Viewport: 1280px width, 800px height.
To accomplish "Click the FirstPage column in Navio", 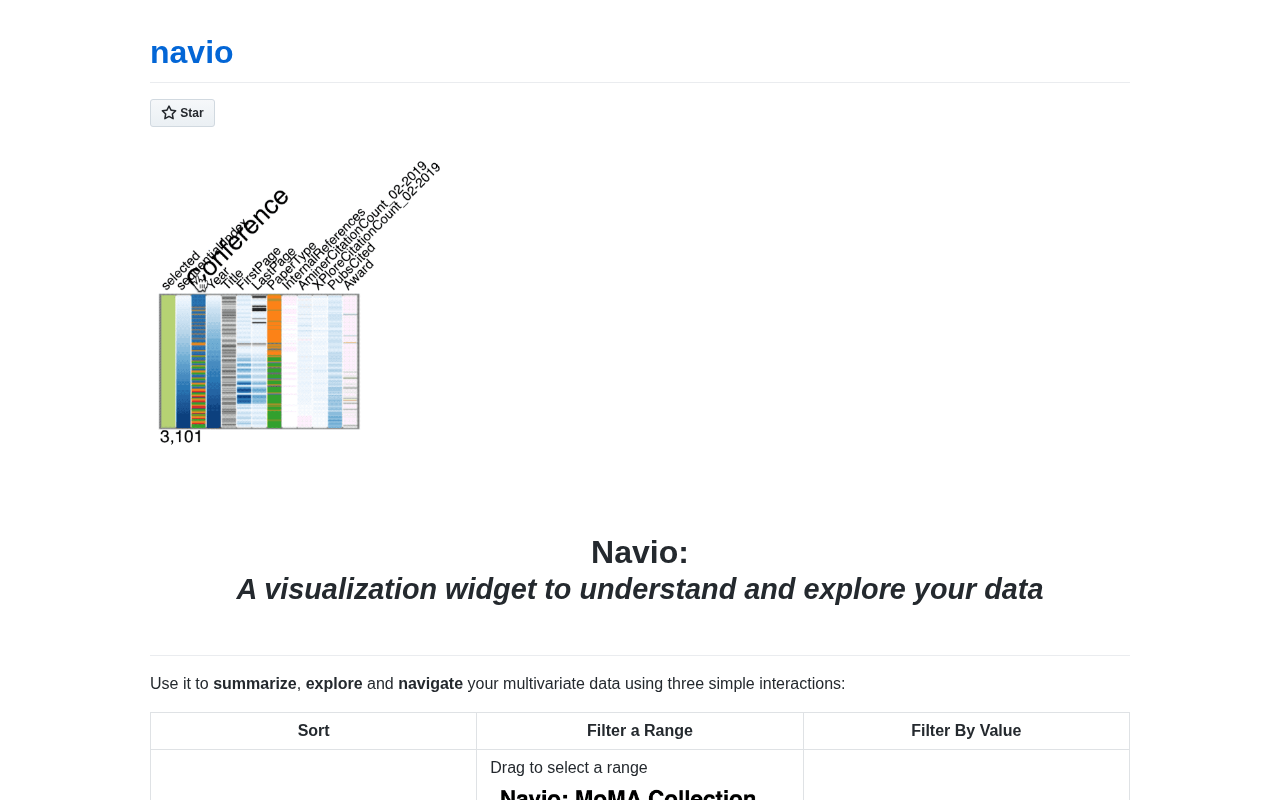I will coord(244,361).
